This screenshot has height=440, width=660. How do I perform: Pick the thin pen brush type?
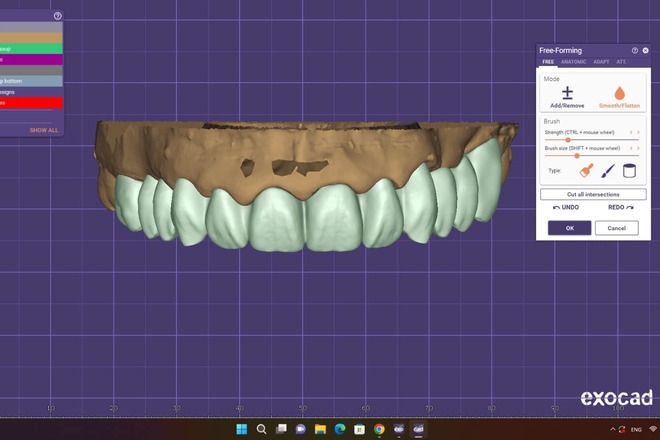pyautogui.click(x=608, y=171)
